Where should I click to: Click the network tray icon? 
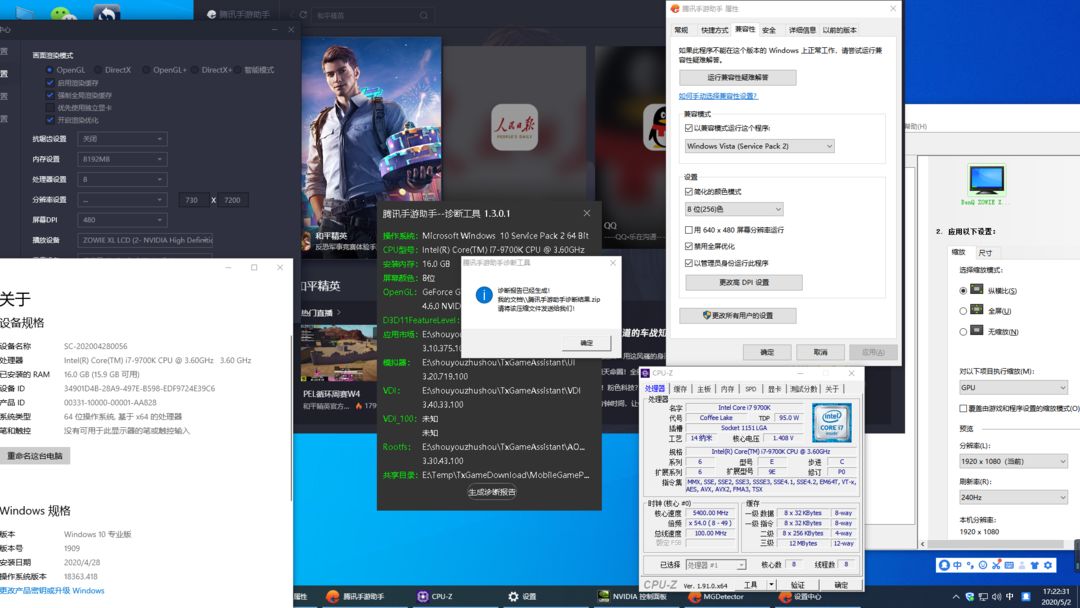point(983,596)
